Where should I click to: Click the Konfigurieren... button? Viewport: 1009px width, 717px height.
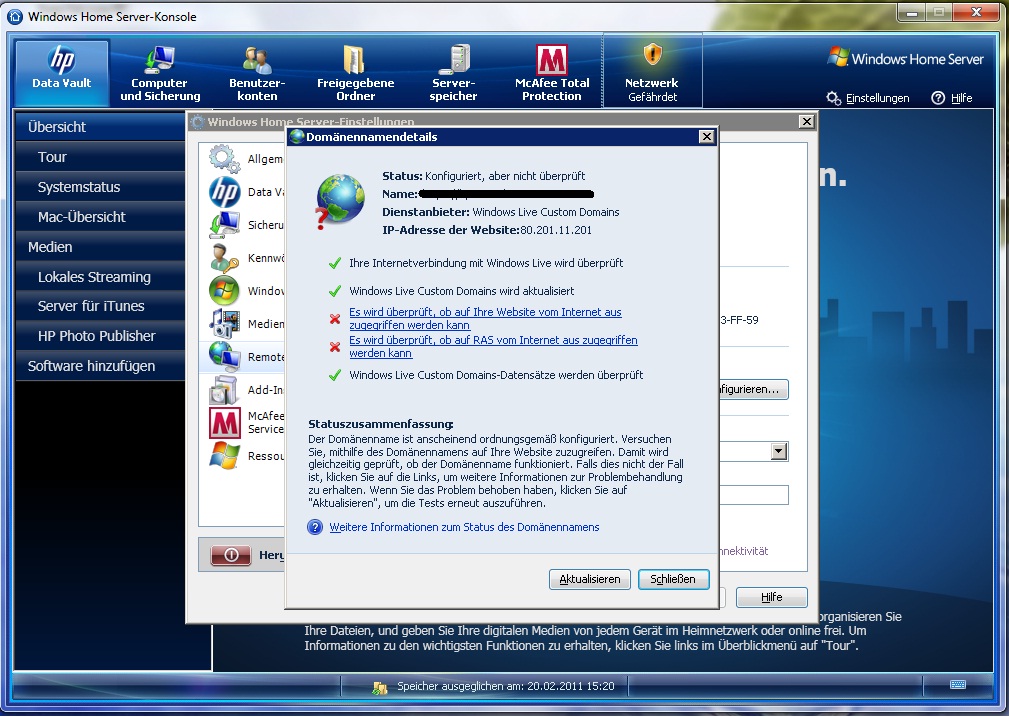753,389
